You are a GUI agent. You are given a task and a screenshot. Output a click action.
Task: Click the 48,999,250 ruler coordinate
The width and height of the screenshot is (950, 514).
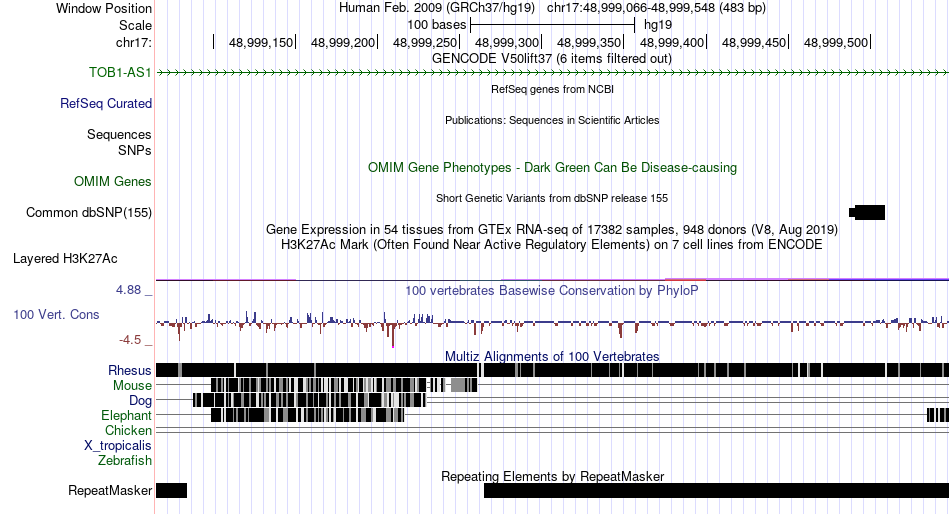point(425,42)
